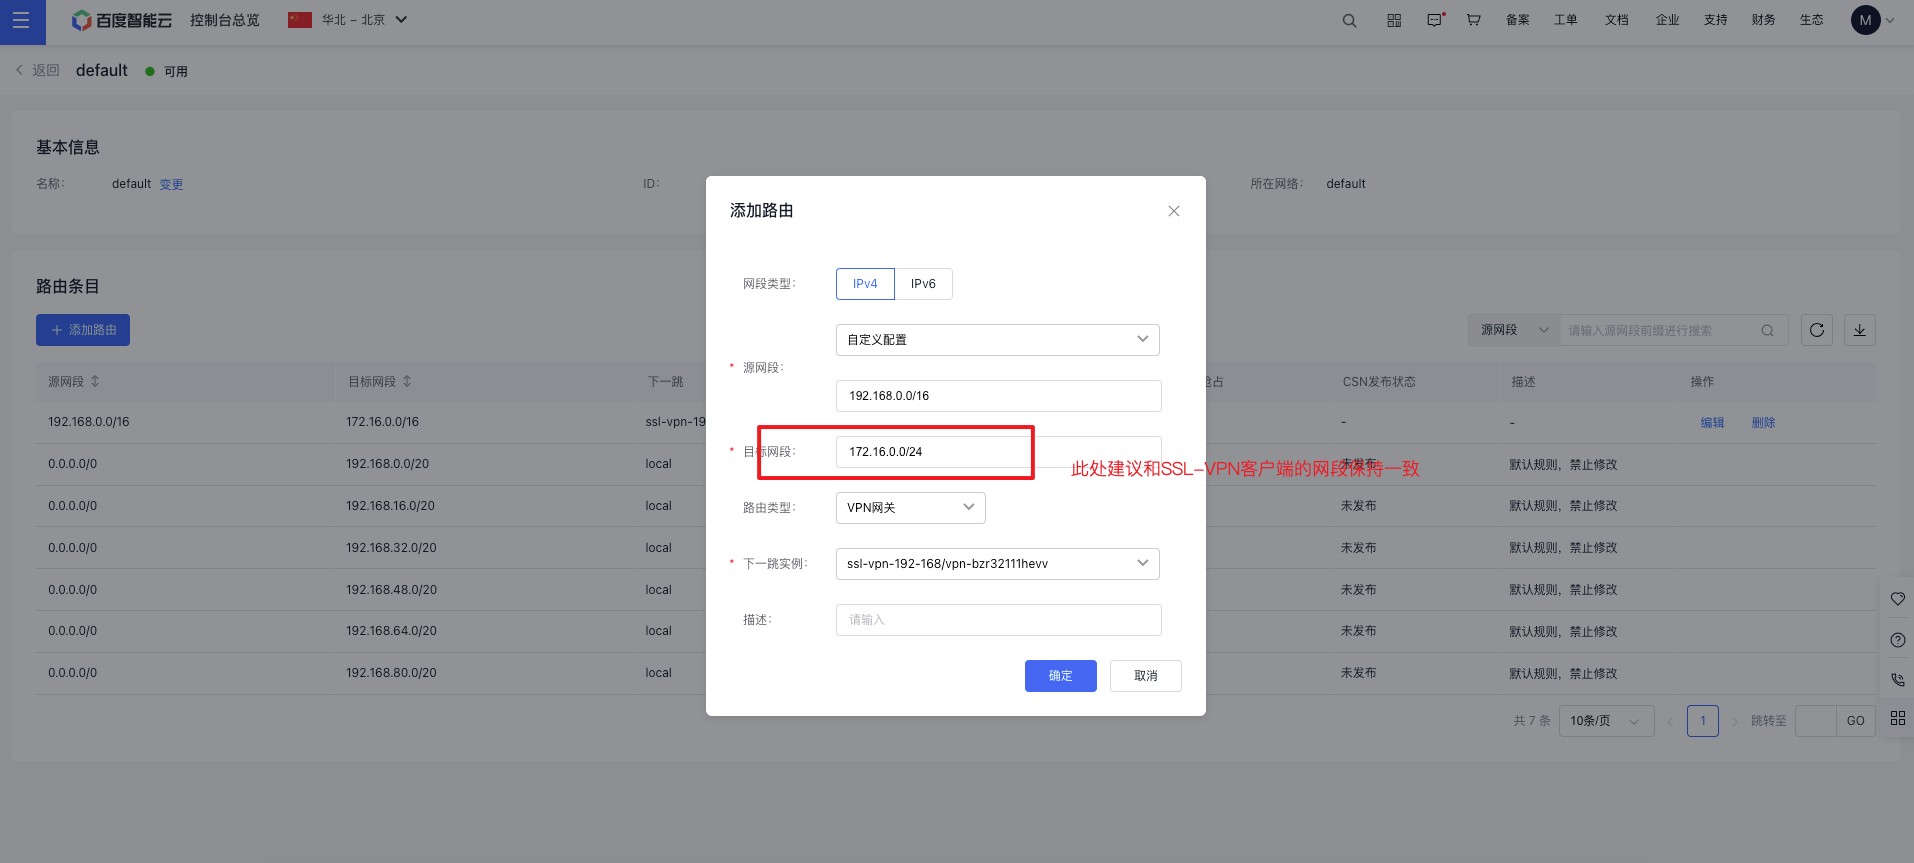The height and width of the screenshot is (863, 1914).
Task: Click the 跳转至 page number input
Action: [1816, 721]
